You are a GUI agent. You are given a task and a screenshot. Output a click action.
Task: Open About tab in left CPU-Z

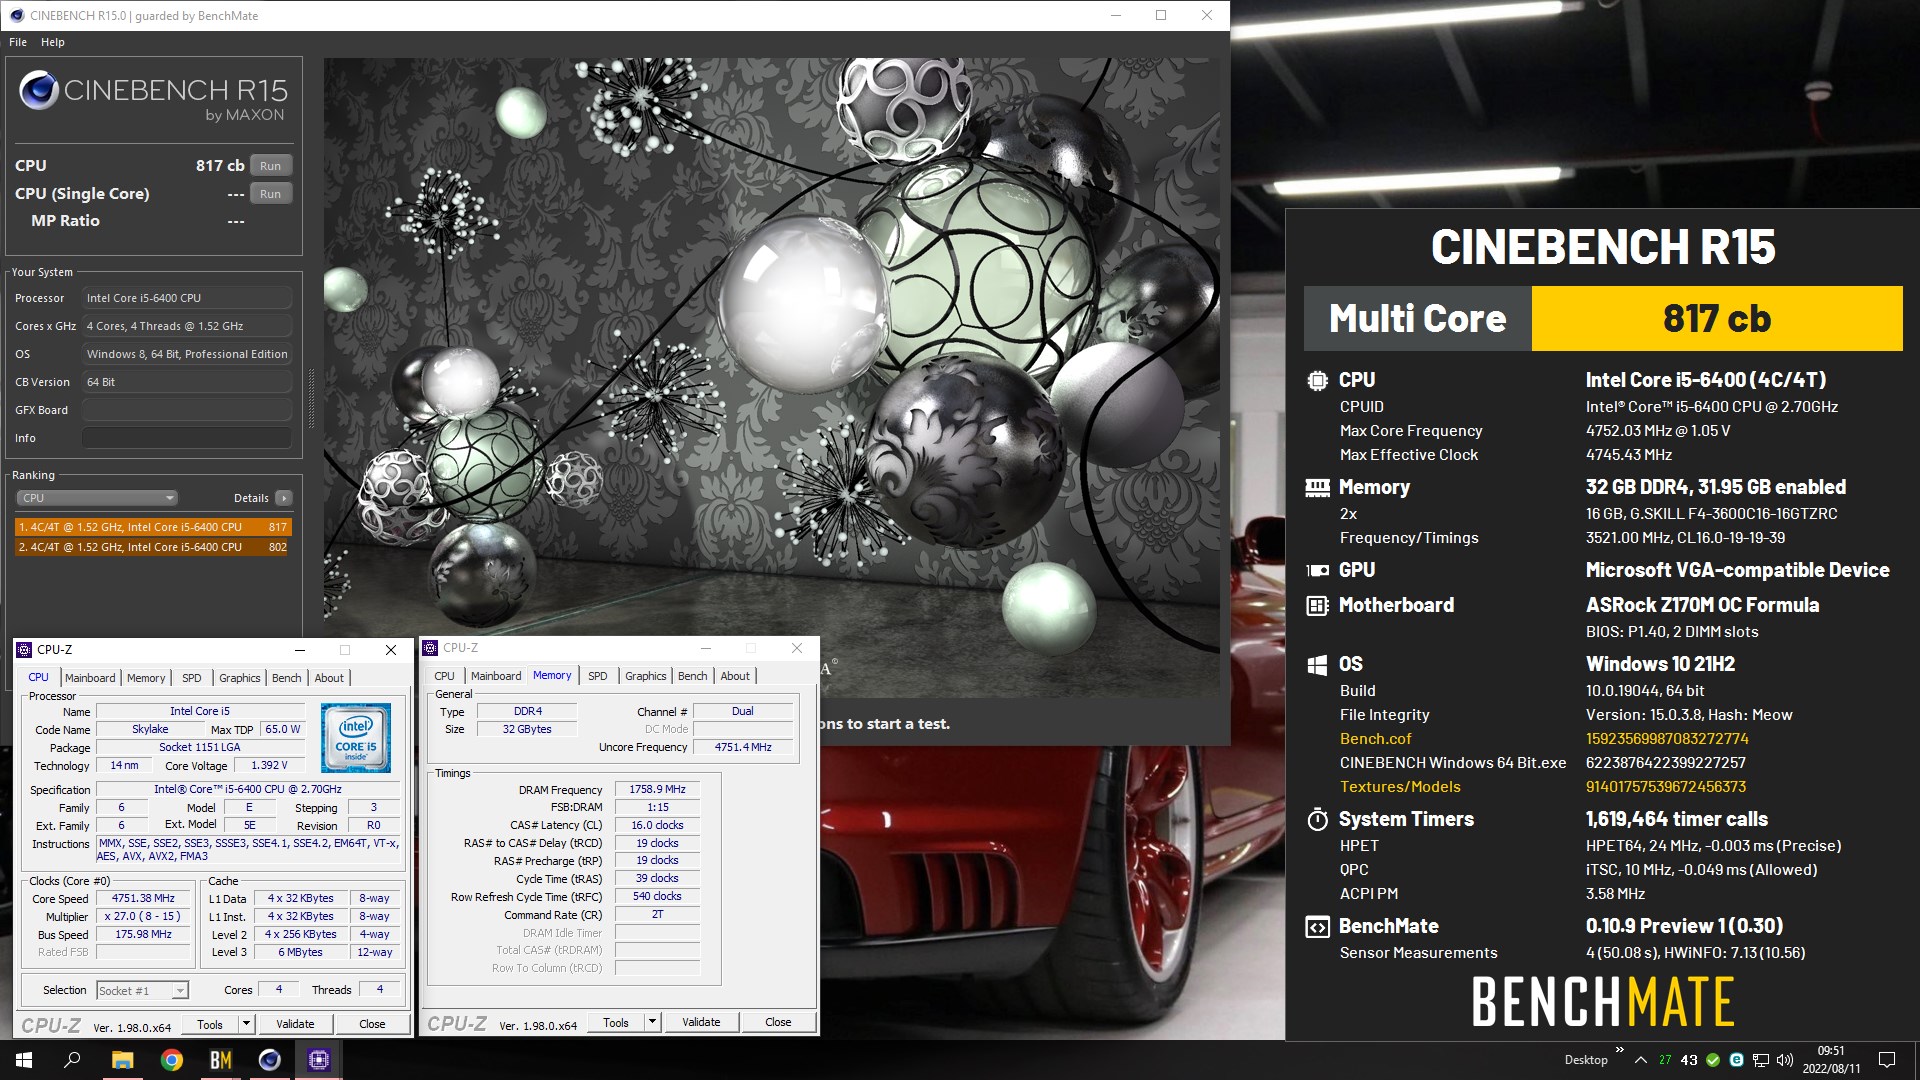pos(329,678)
